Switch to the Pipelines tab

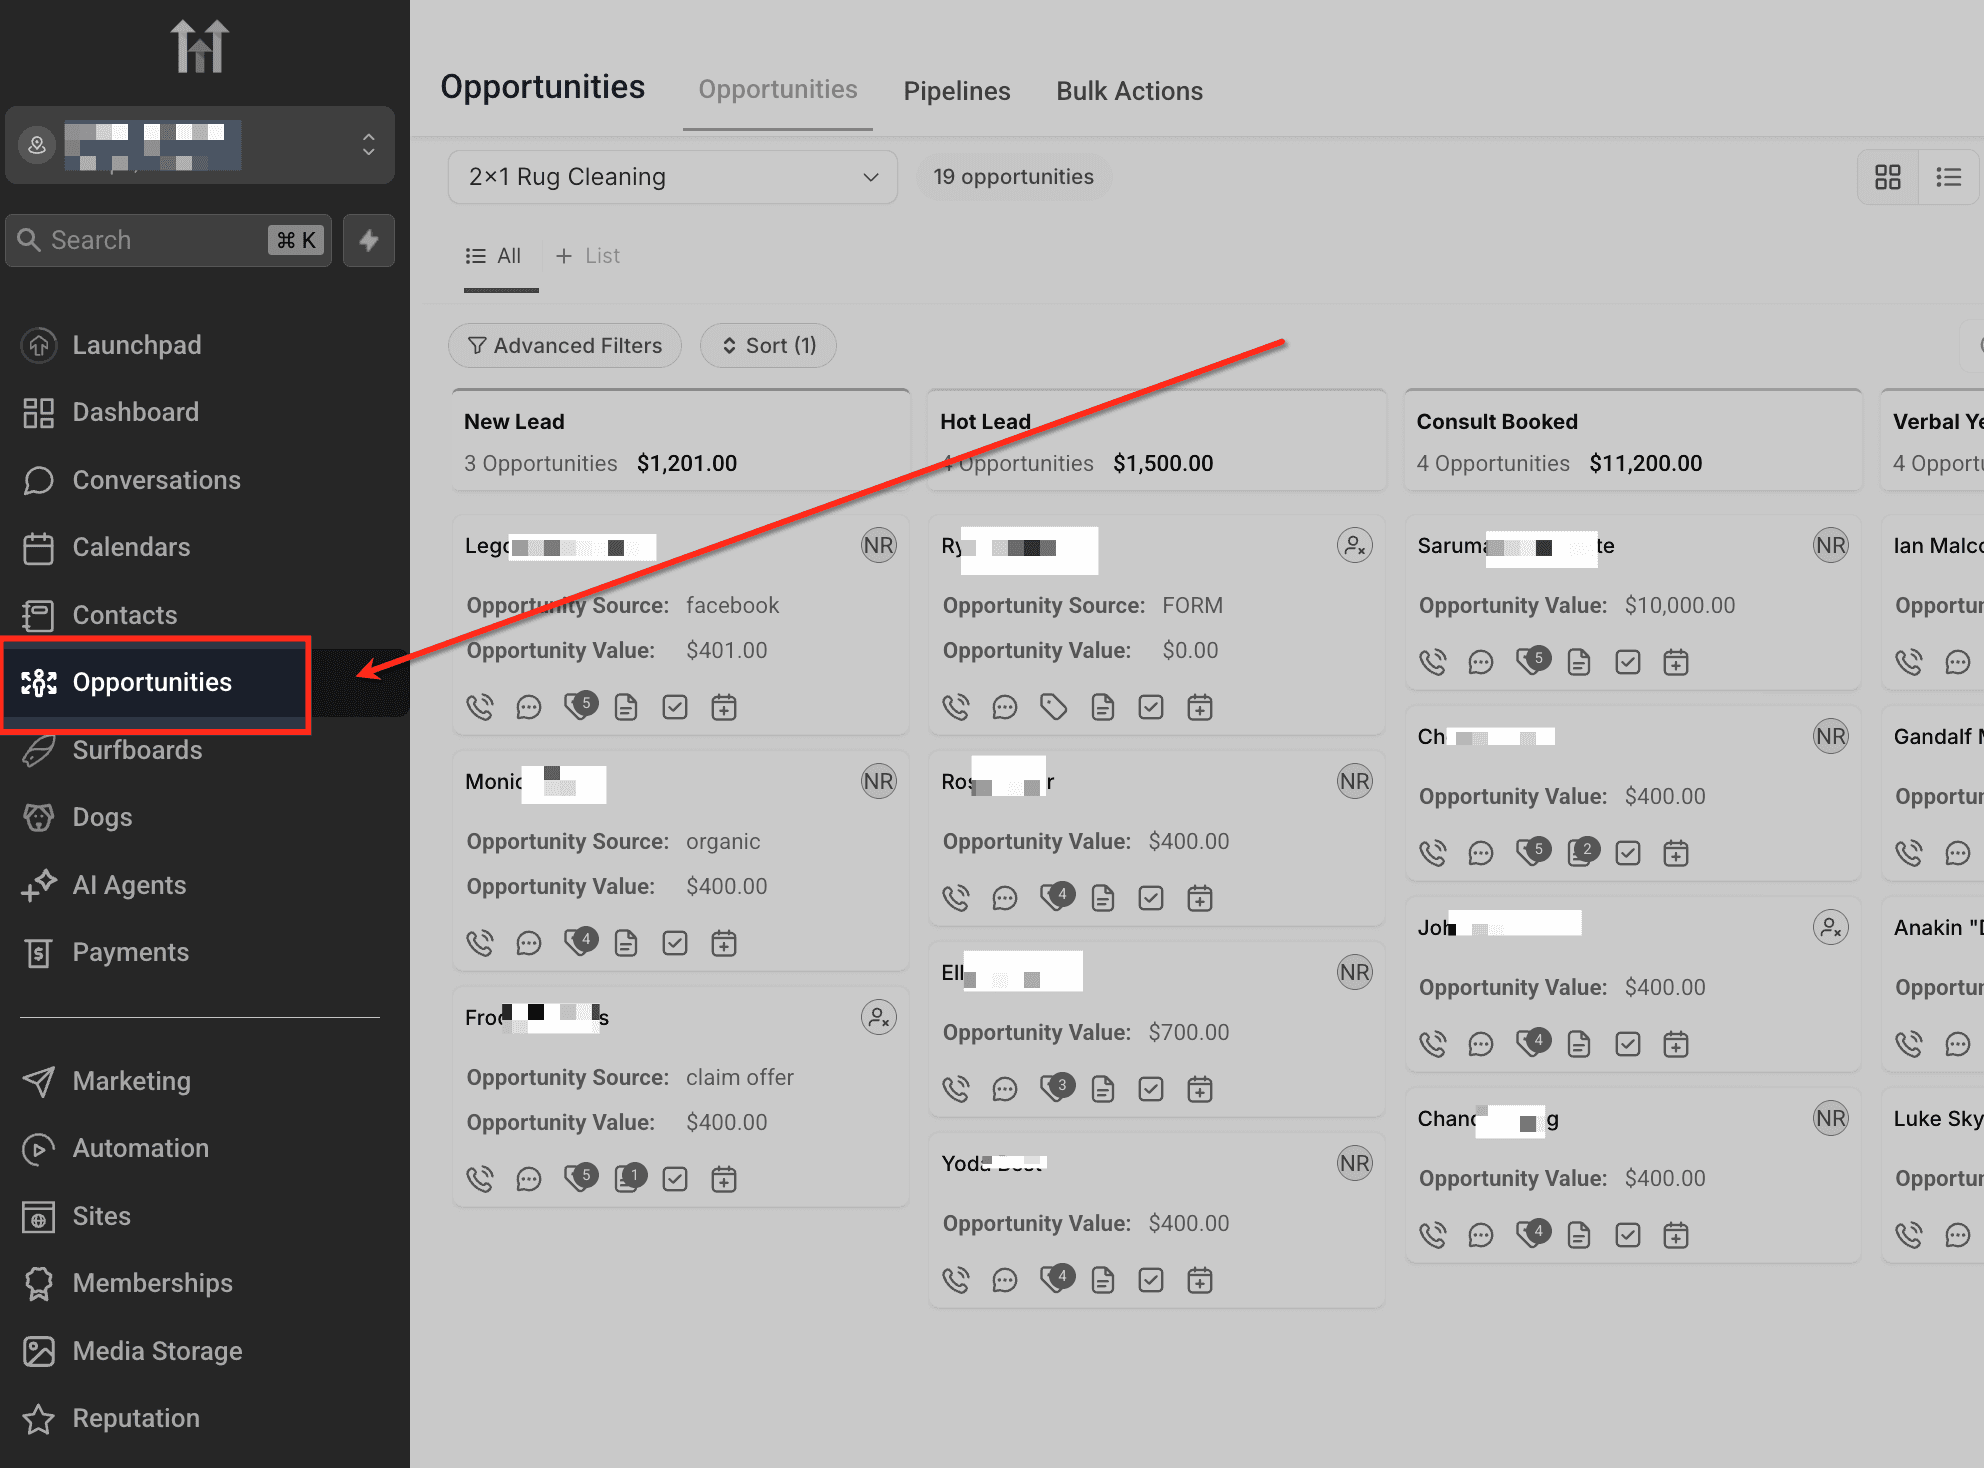(957, 91)
